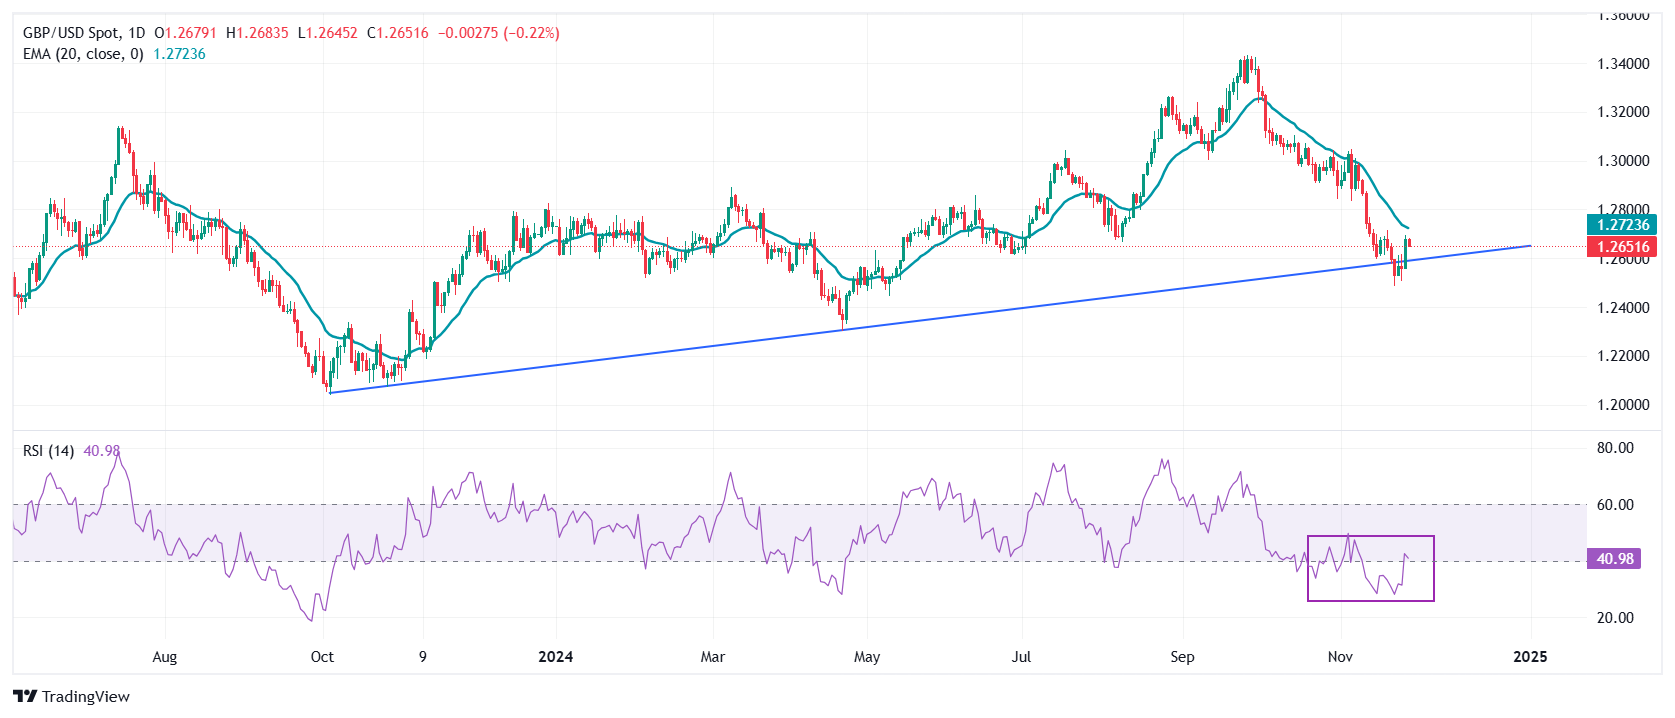Click the 1D interval label in the title
Viewport: 1675px width, 718px height.
pyautogui.click(x=137, y=33)
